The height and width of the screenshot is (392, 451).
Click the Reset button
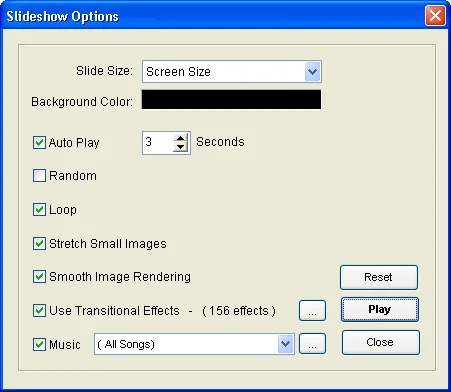(379, 277)
